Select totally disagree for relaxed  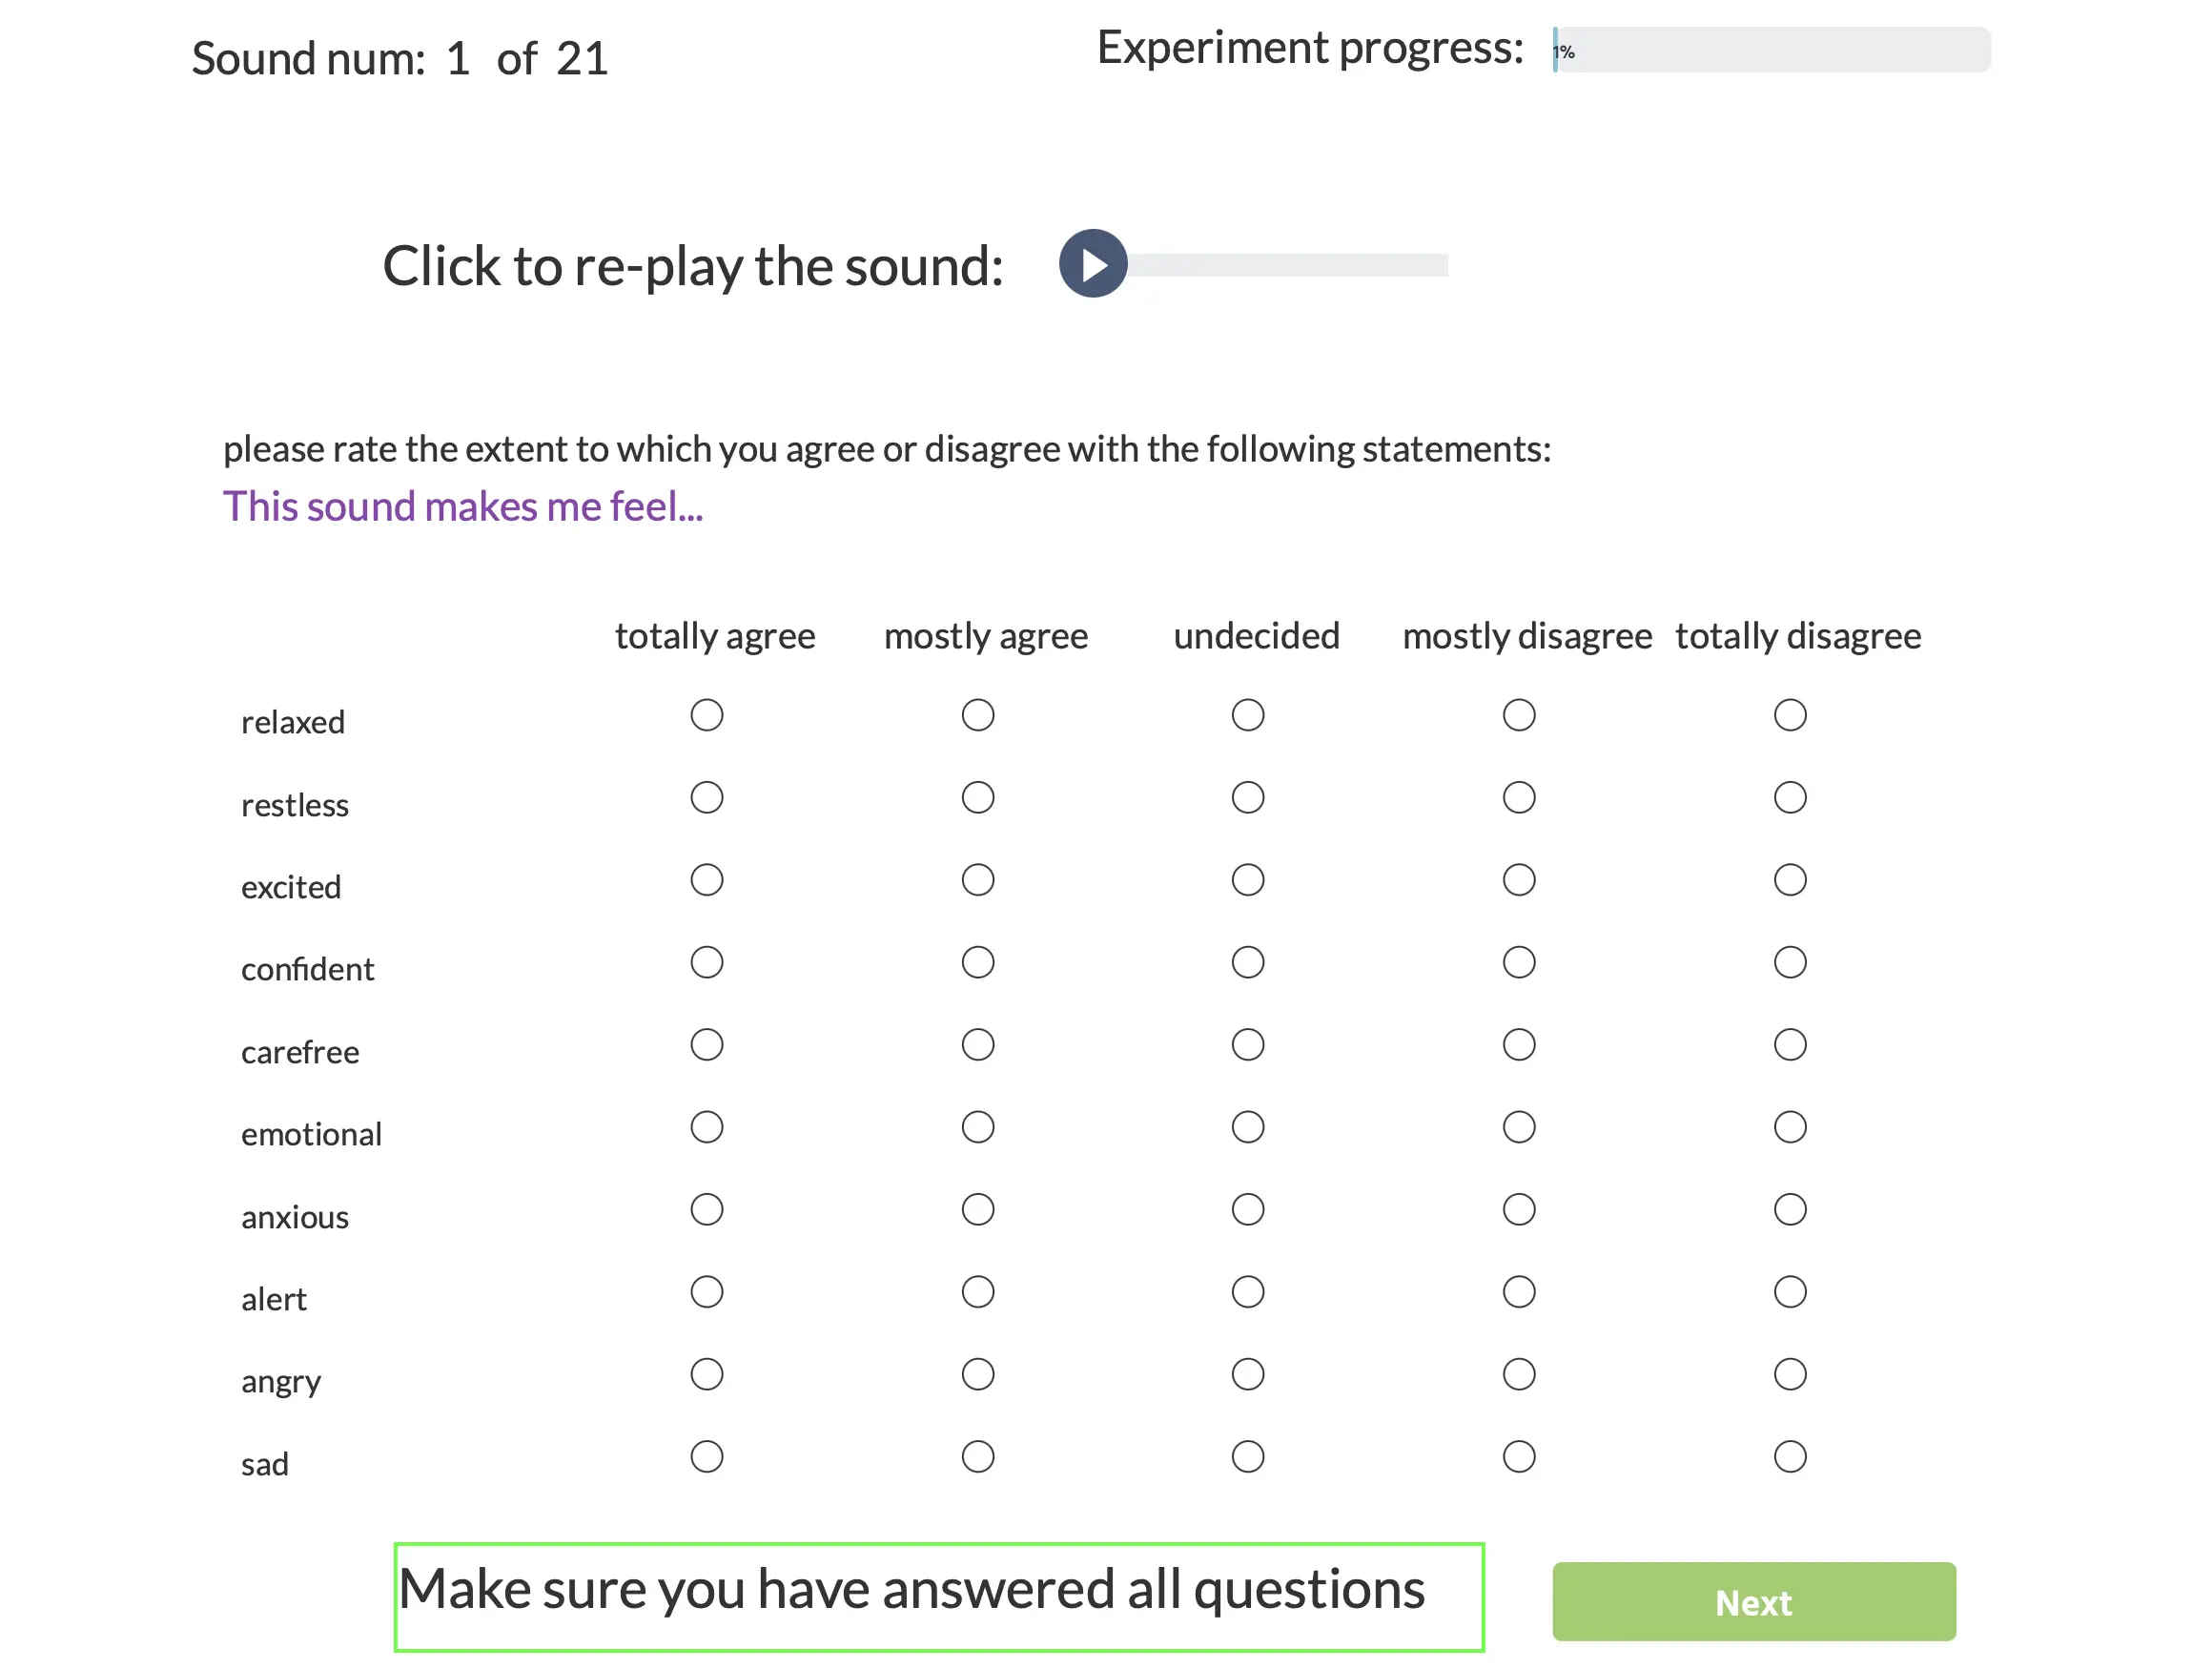tap(1789, 715)
